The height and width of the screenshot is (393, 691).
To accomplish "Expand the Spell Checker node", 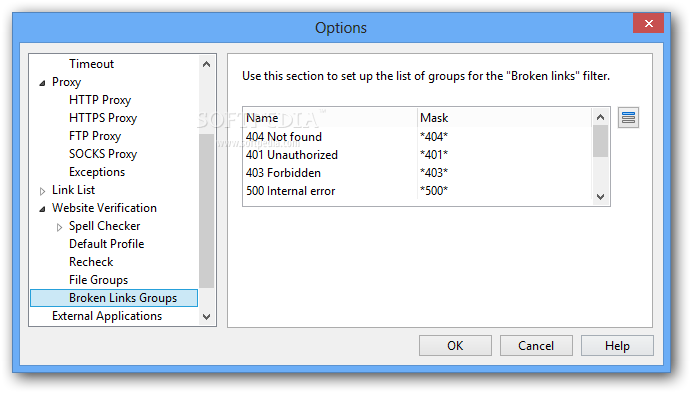I will point(59,227).
